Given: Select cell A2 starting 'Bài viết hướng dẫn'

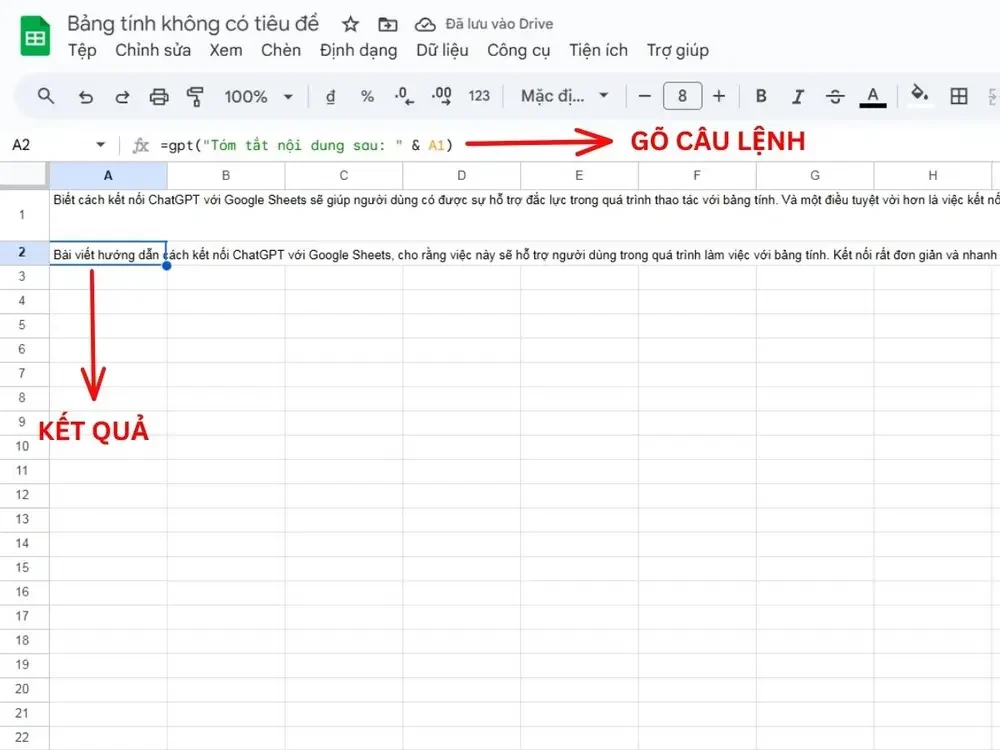Looking at the screenshot, I should [108, 253].
